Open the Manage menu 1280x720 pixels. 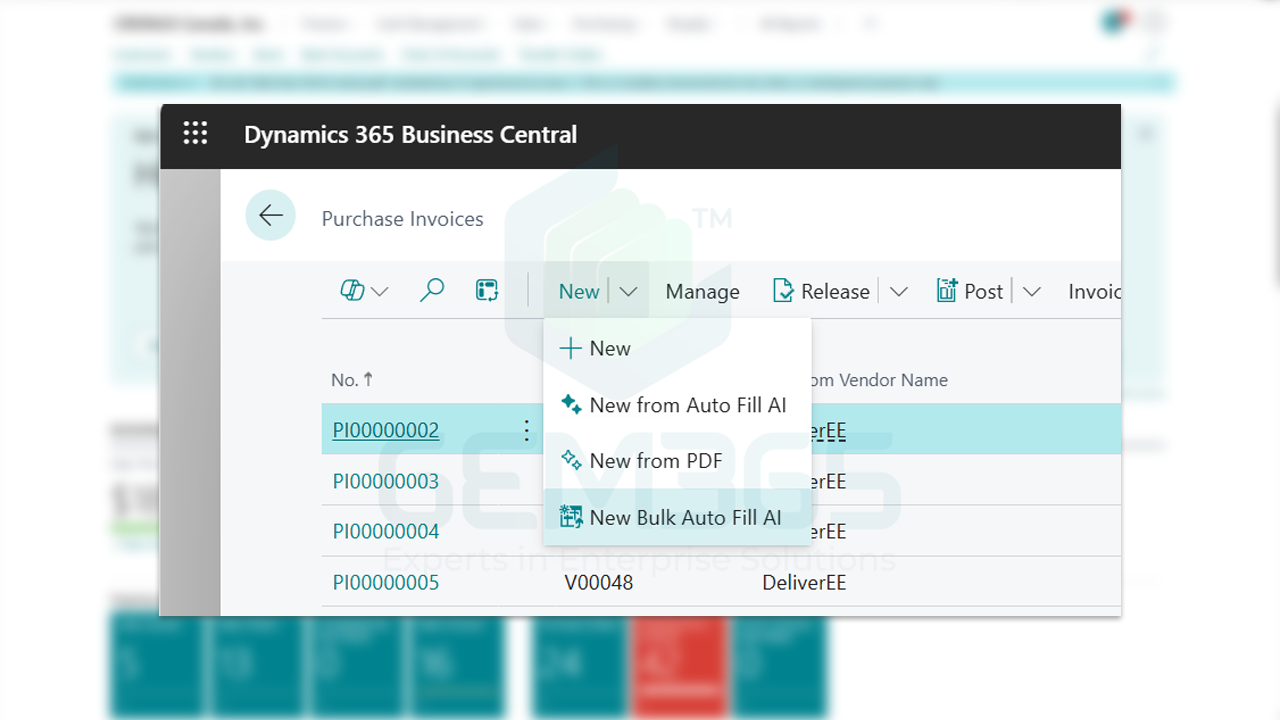click(x=703, y=292)
